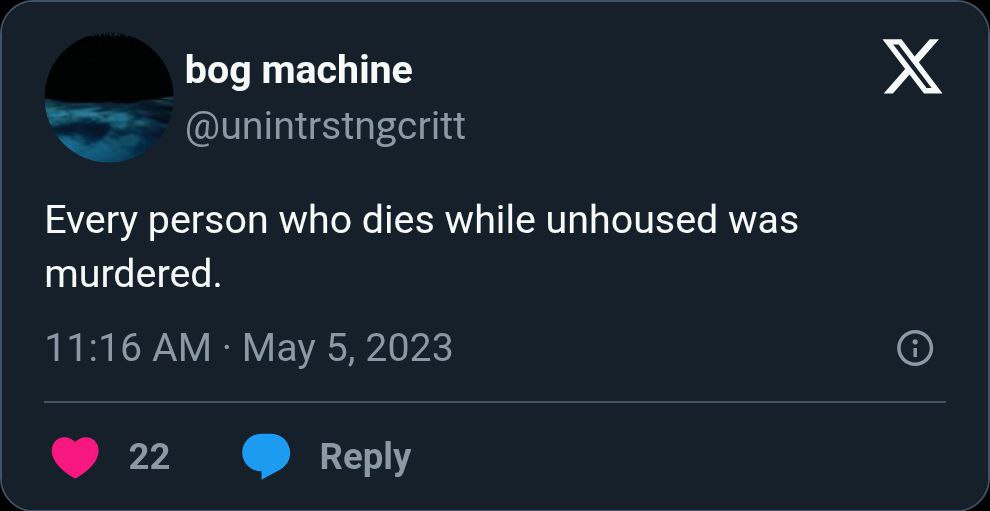Click the "Reply" text label

point(365,457)
